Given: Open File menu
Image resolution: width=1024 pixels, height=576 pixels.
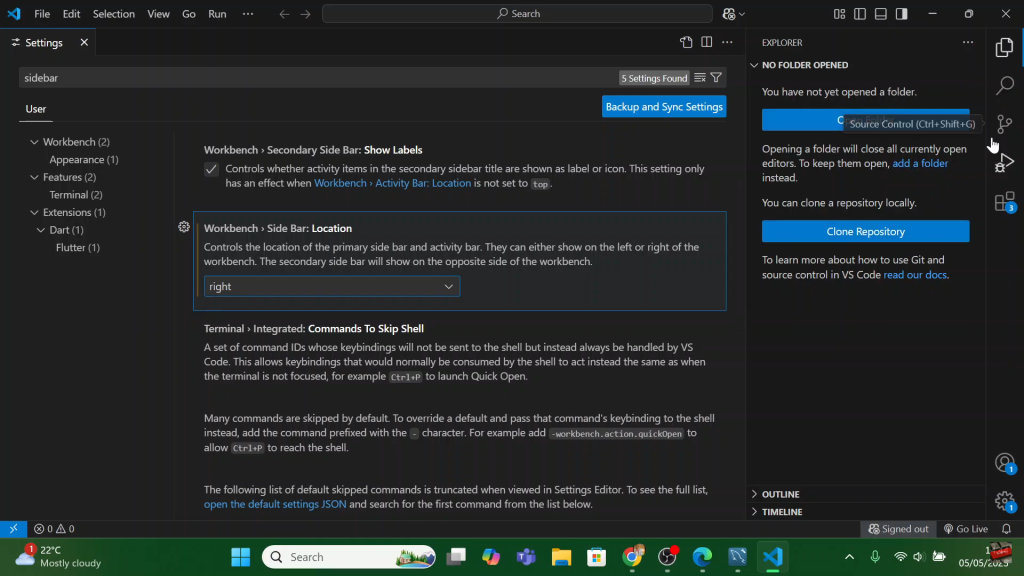Looking at the screenshot, I should click(42, 14).
